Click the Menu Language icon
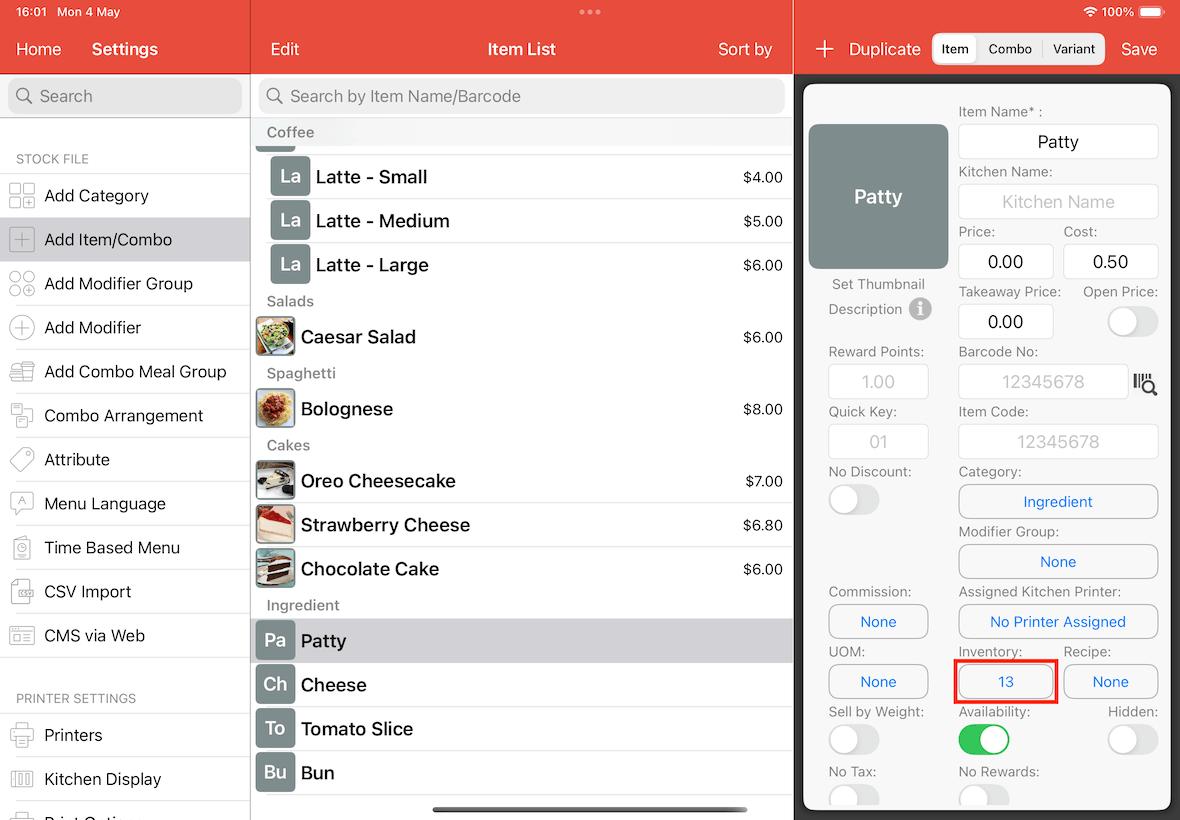The width and height of the screenshot is (1180, 820). (22, 503)
